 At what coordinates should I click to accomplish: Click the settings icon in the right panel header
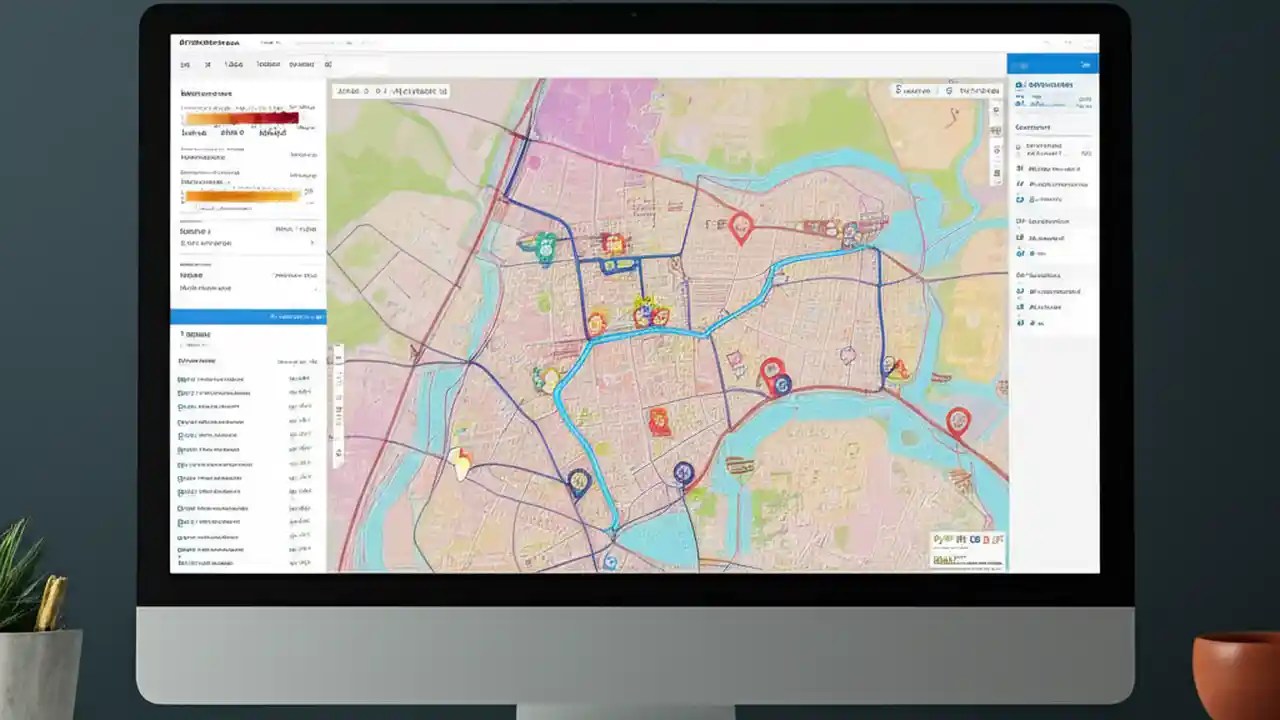(x=1085, y=63)
